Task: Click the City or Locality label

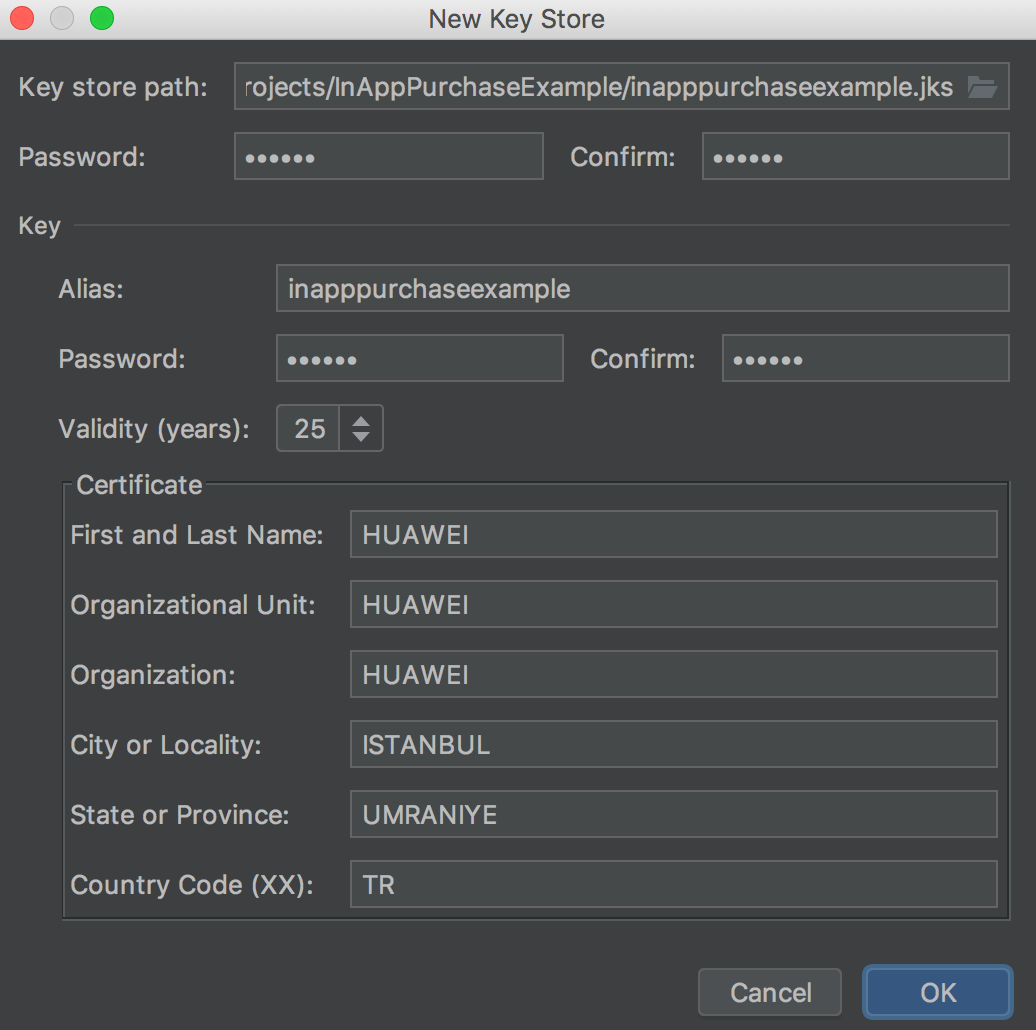Action: [166, 745]
